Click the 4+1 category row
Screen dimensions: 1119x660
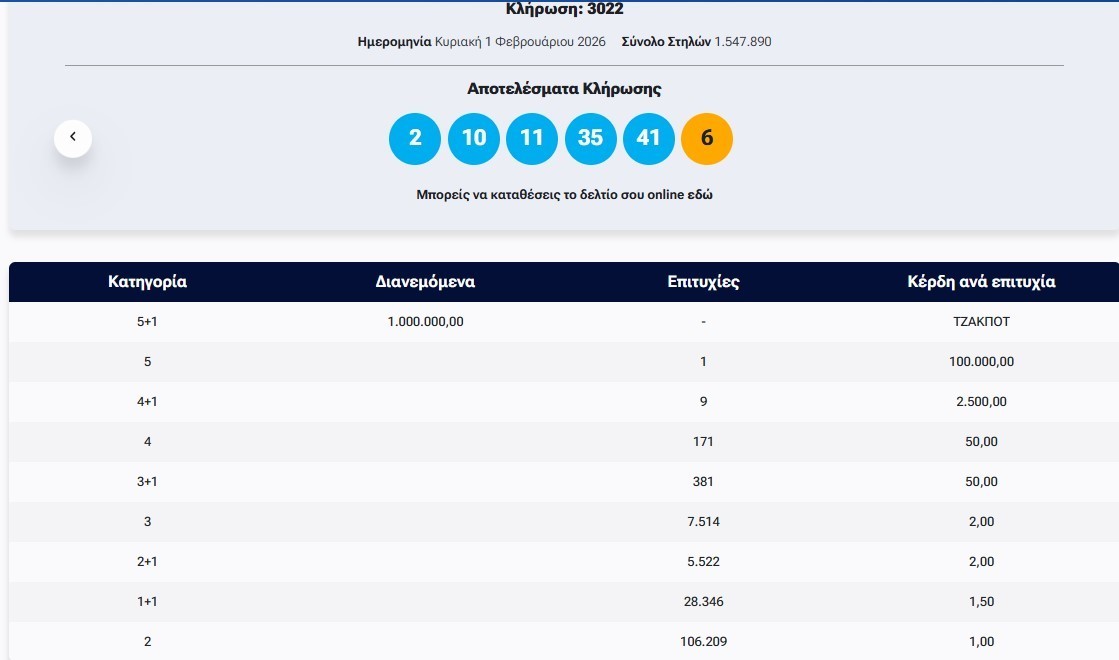pos(147,402)
